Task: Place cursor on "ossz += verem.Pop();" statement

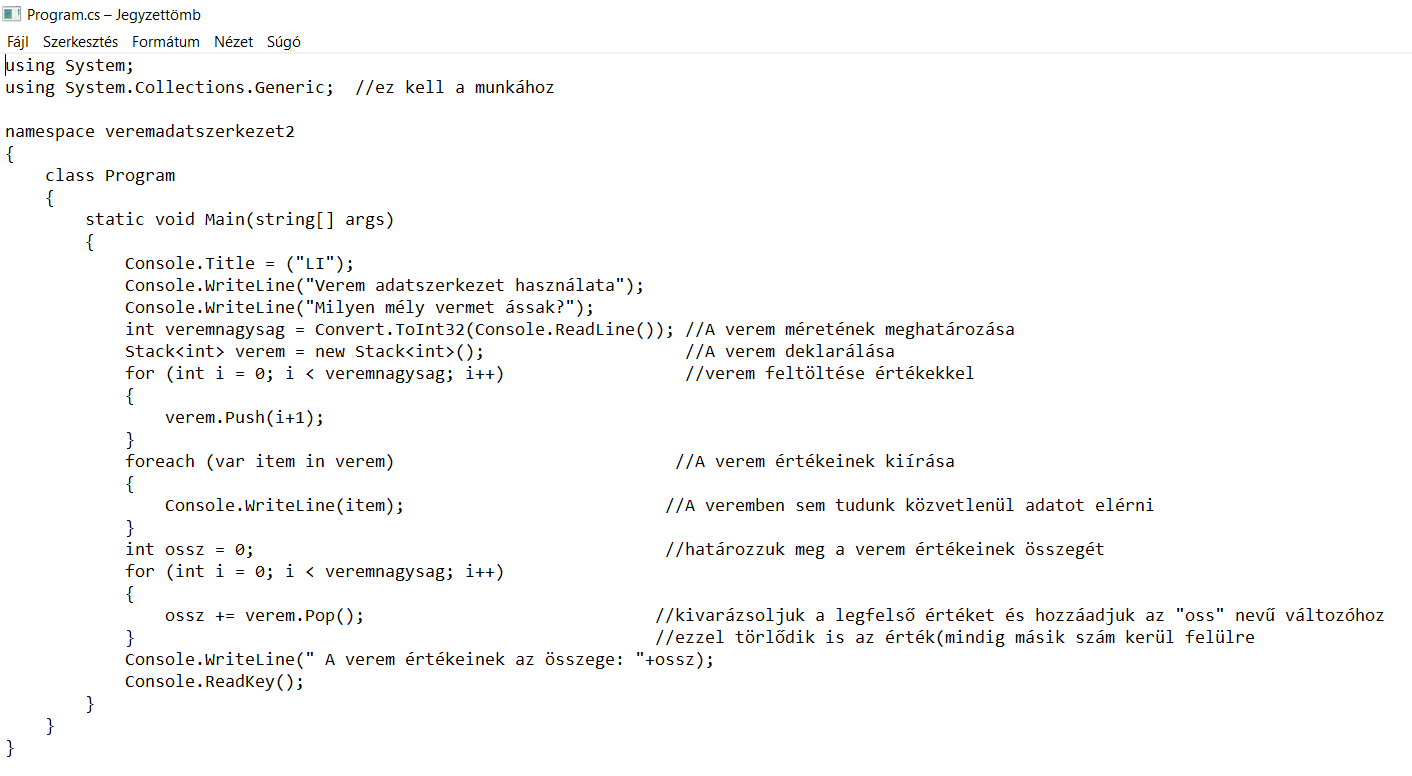Action: click(x=265, y=616)
